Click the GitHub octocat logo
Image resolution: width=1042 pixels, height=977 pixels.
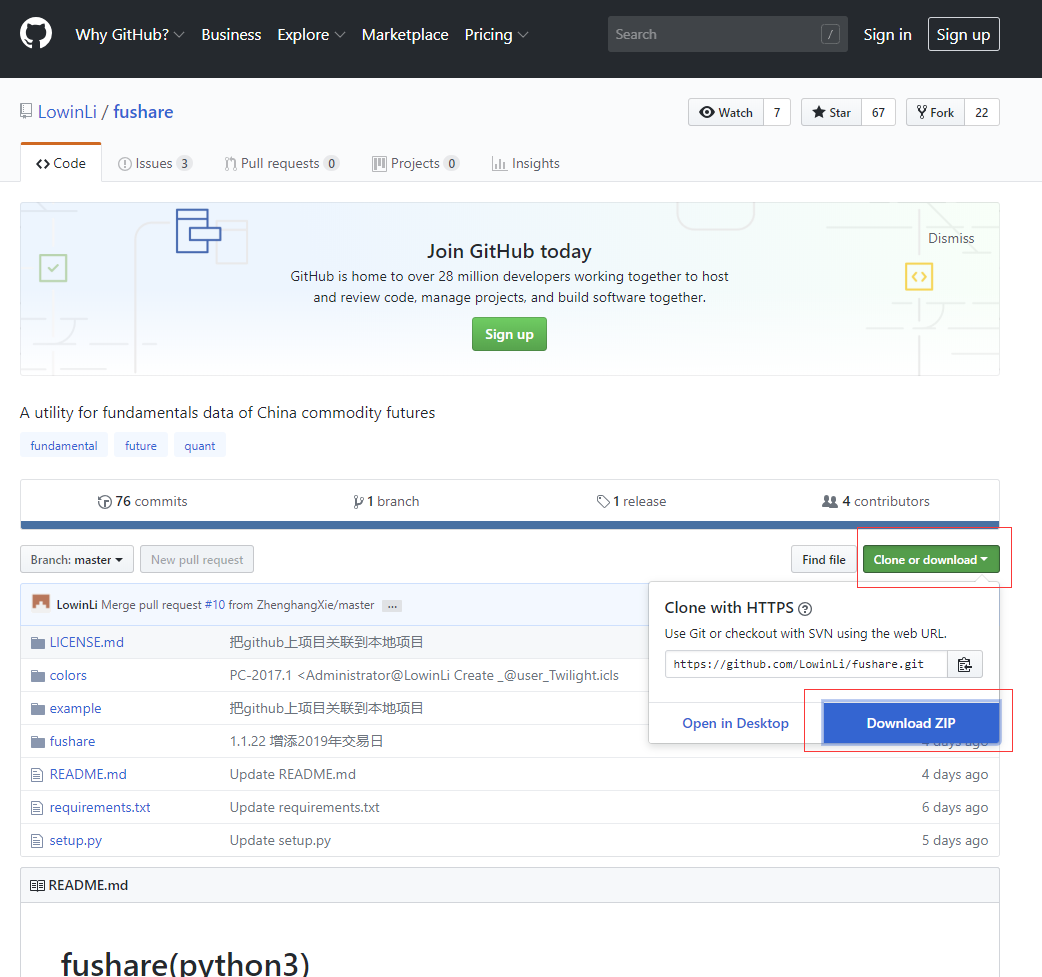[x=36, y=34]
